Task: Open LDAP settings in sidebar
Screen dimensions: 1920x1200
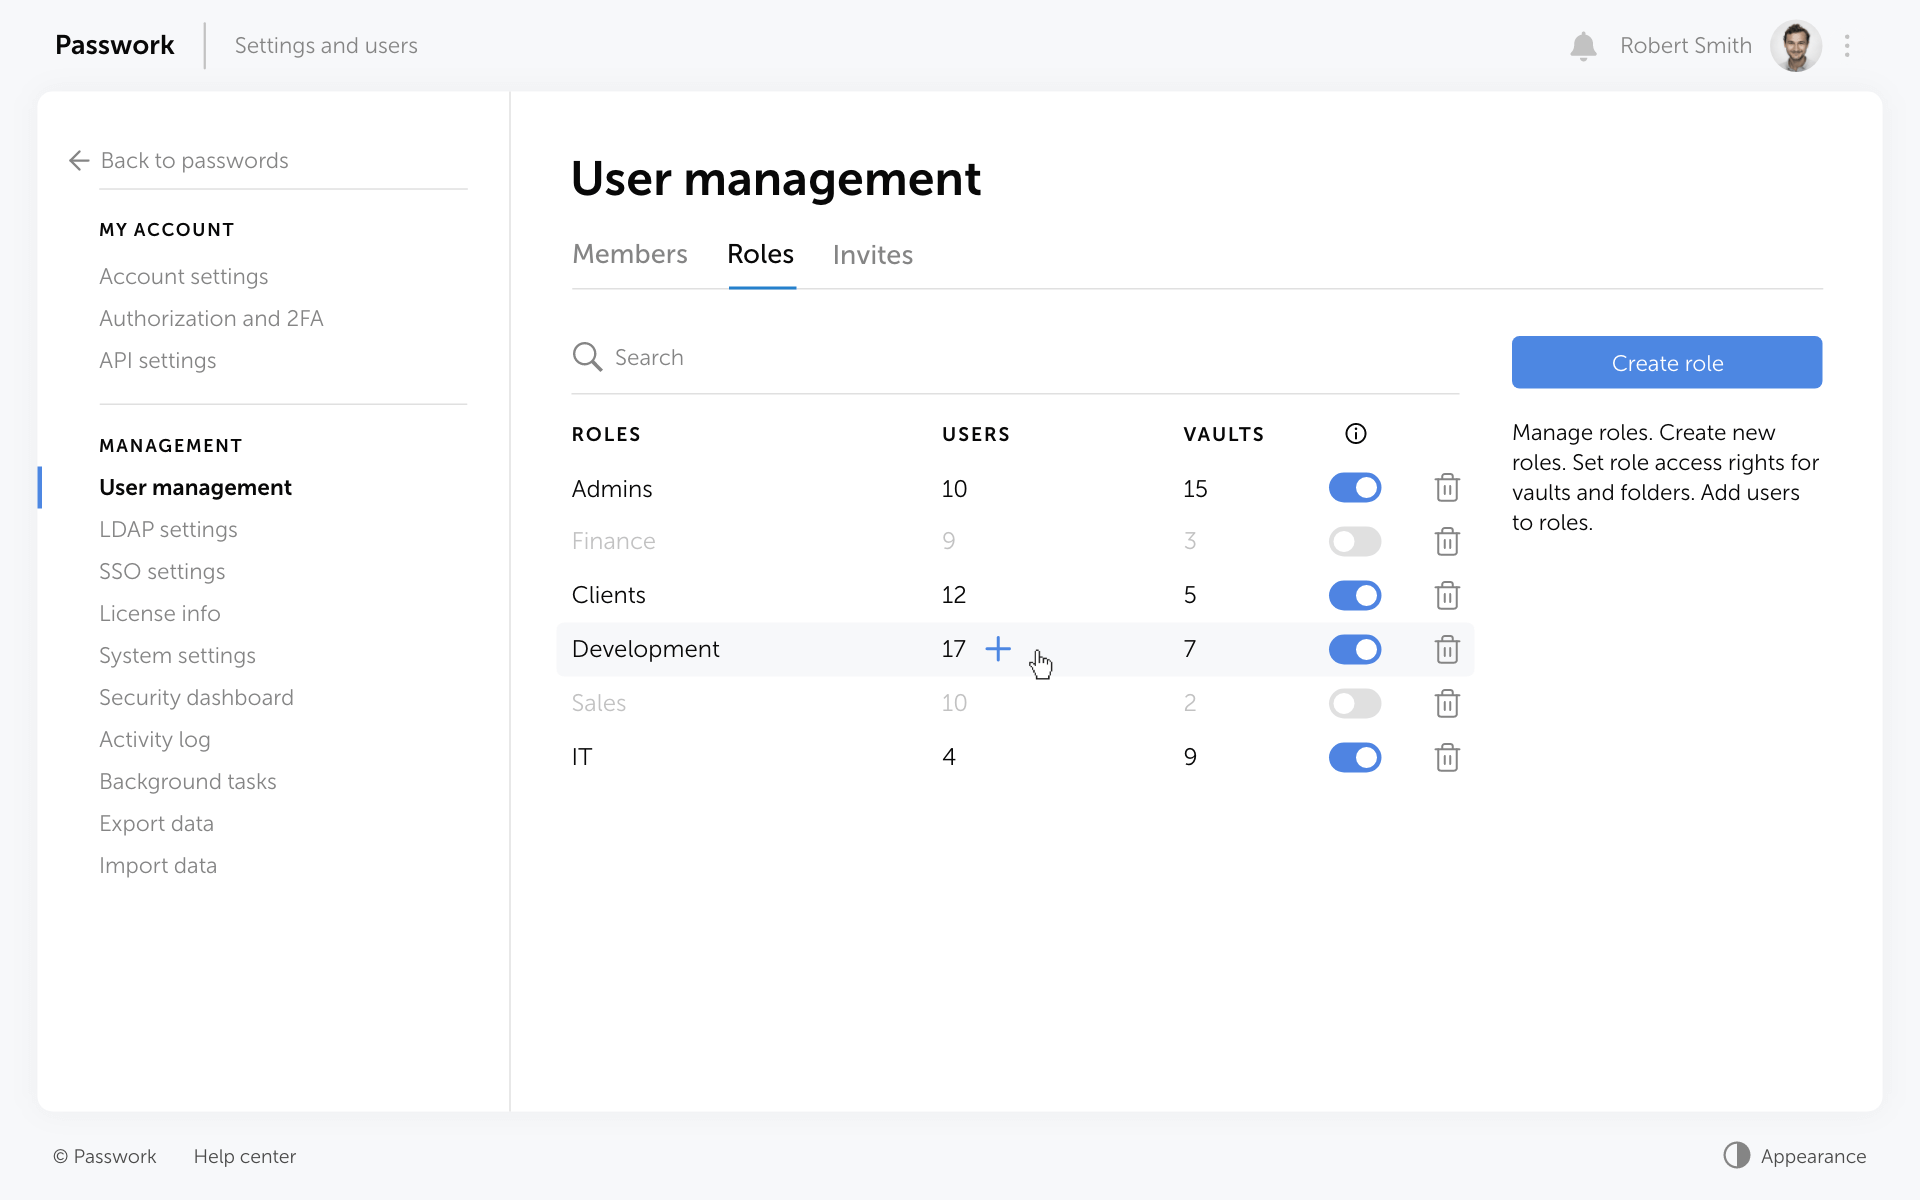Action: point(168,530)
